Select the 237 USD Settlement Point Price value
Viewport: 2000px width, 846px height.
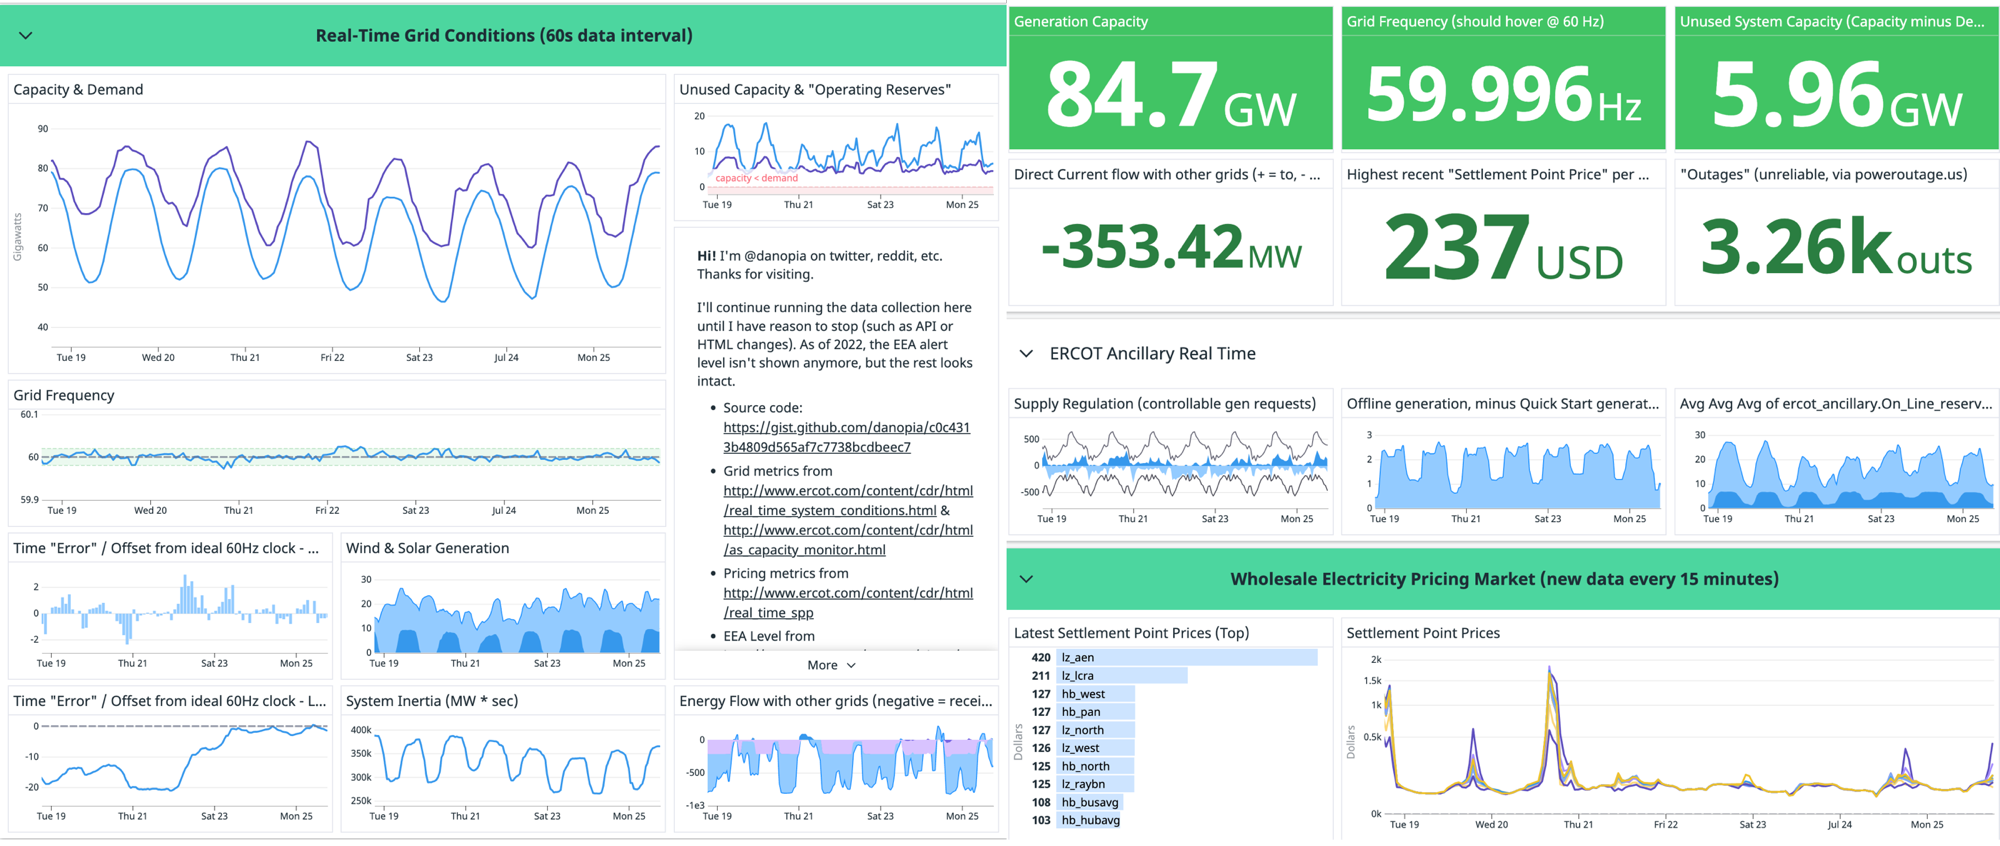1503,248
